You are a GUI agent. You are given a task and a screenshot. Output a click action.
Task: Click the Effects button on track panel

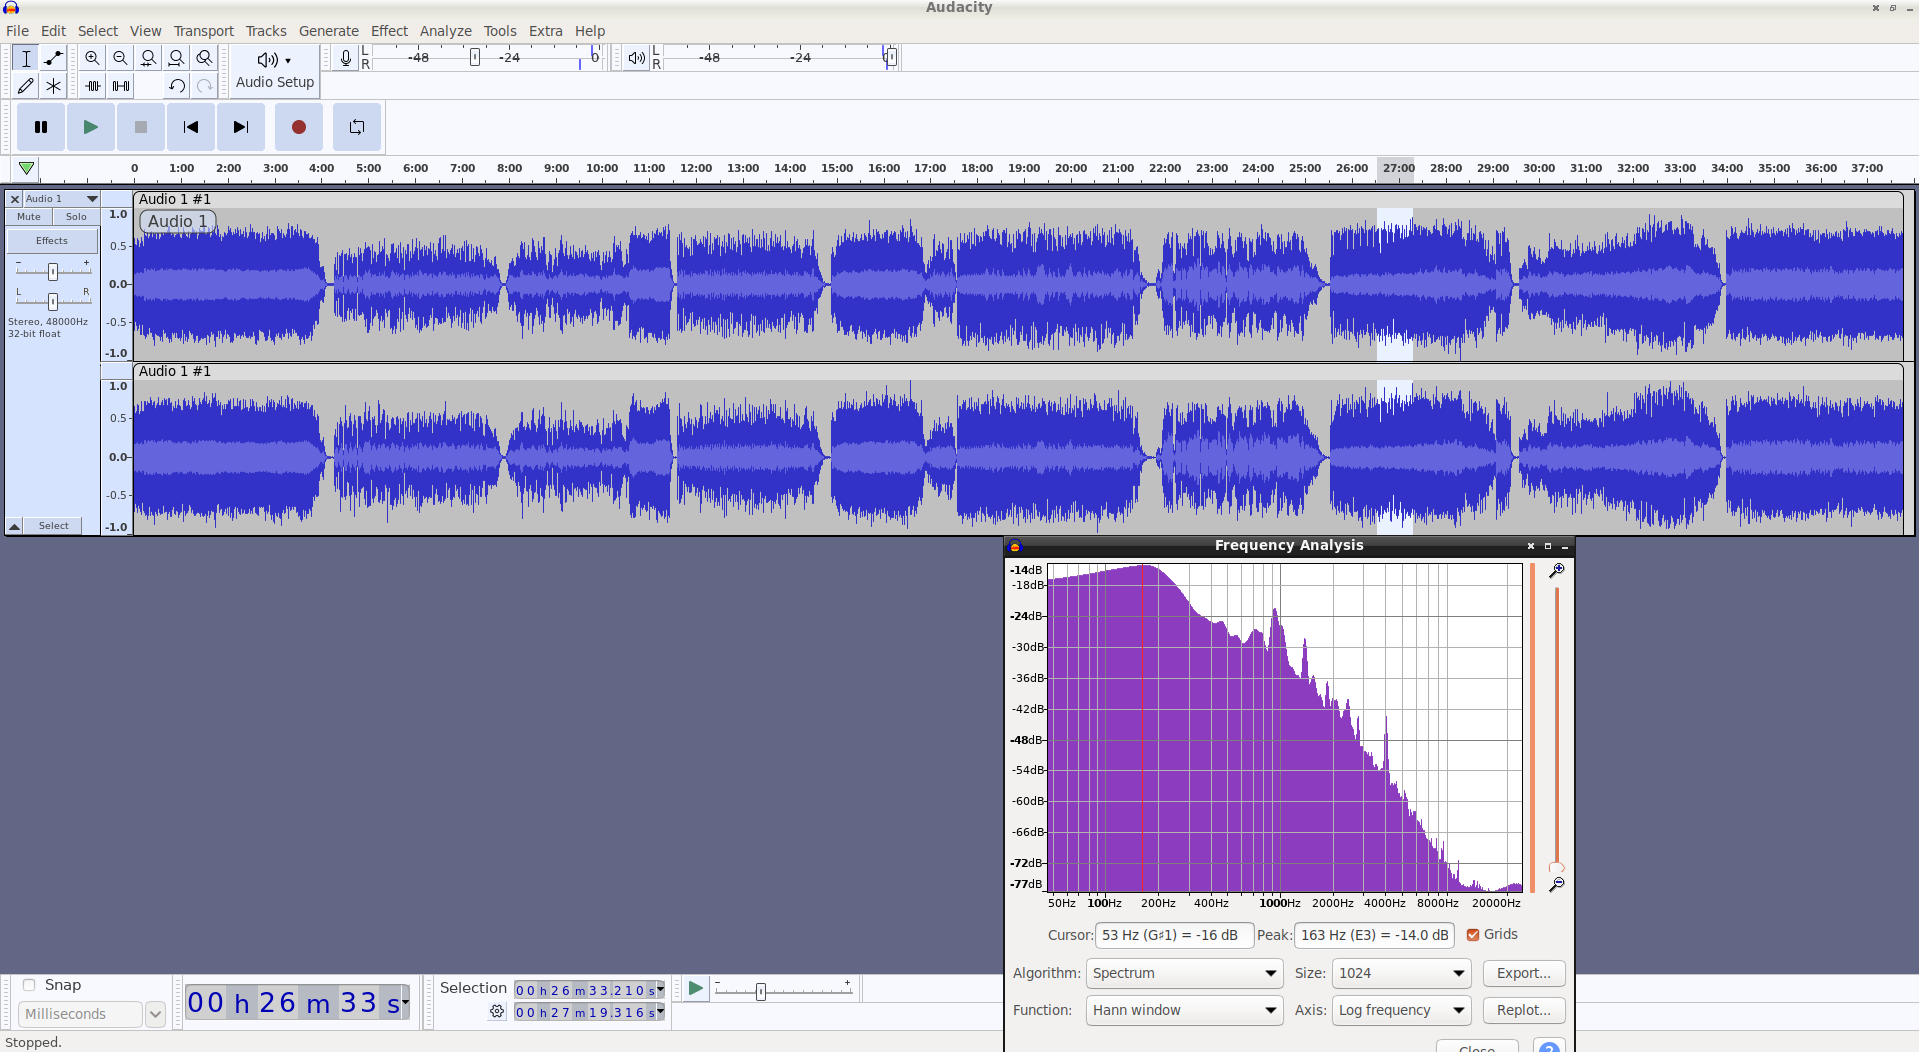52,241
